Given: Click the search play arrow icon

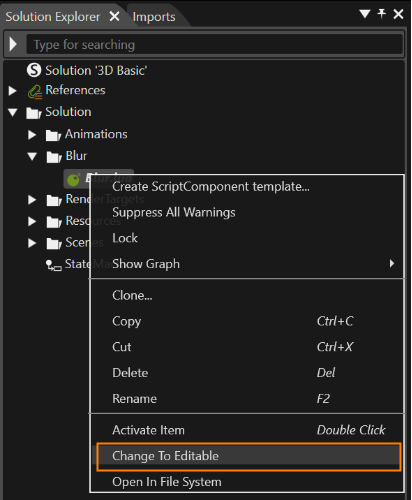Looking at the screenshot, I should tap(14, 44).
